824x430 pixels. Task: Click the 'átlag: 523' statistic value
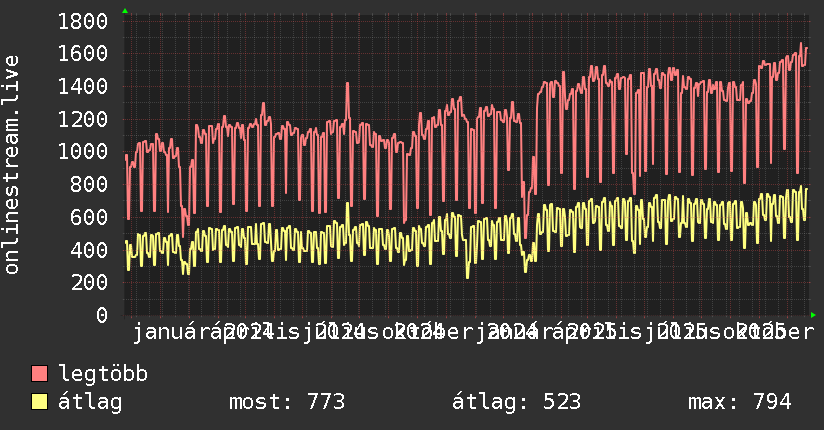click(x=517, y=402)
